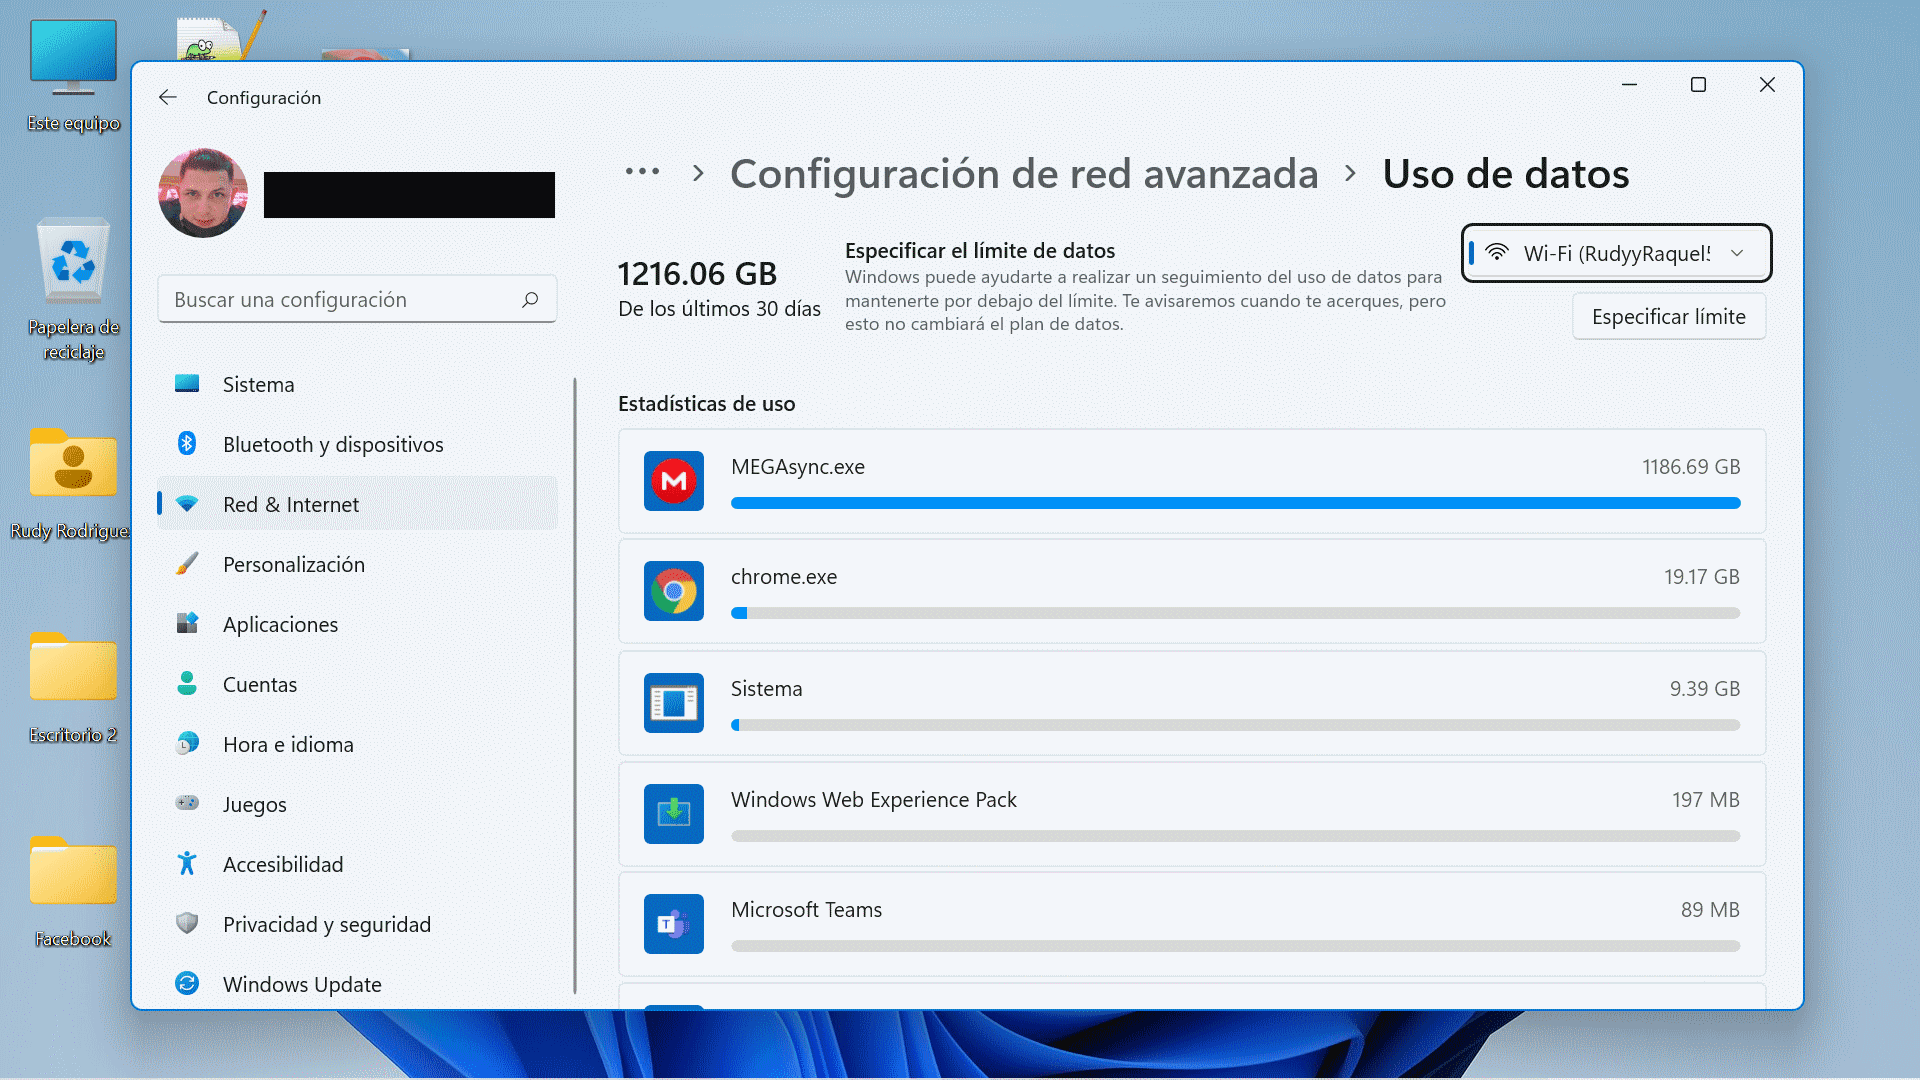Open Aplicaciones category
This screenshot has height=1080, width=1920.
(357, 624)
